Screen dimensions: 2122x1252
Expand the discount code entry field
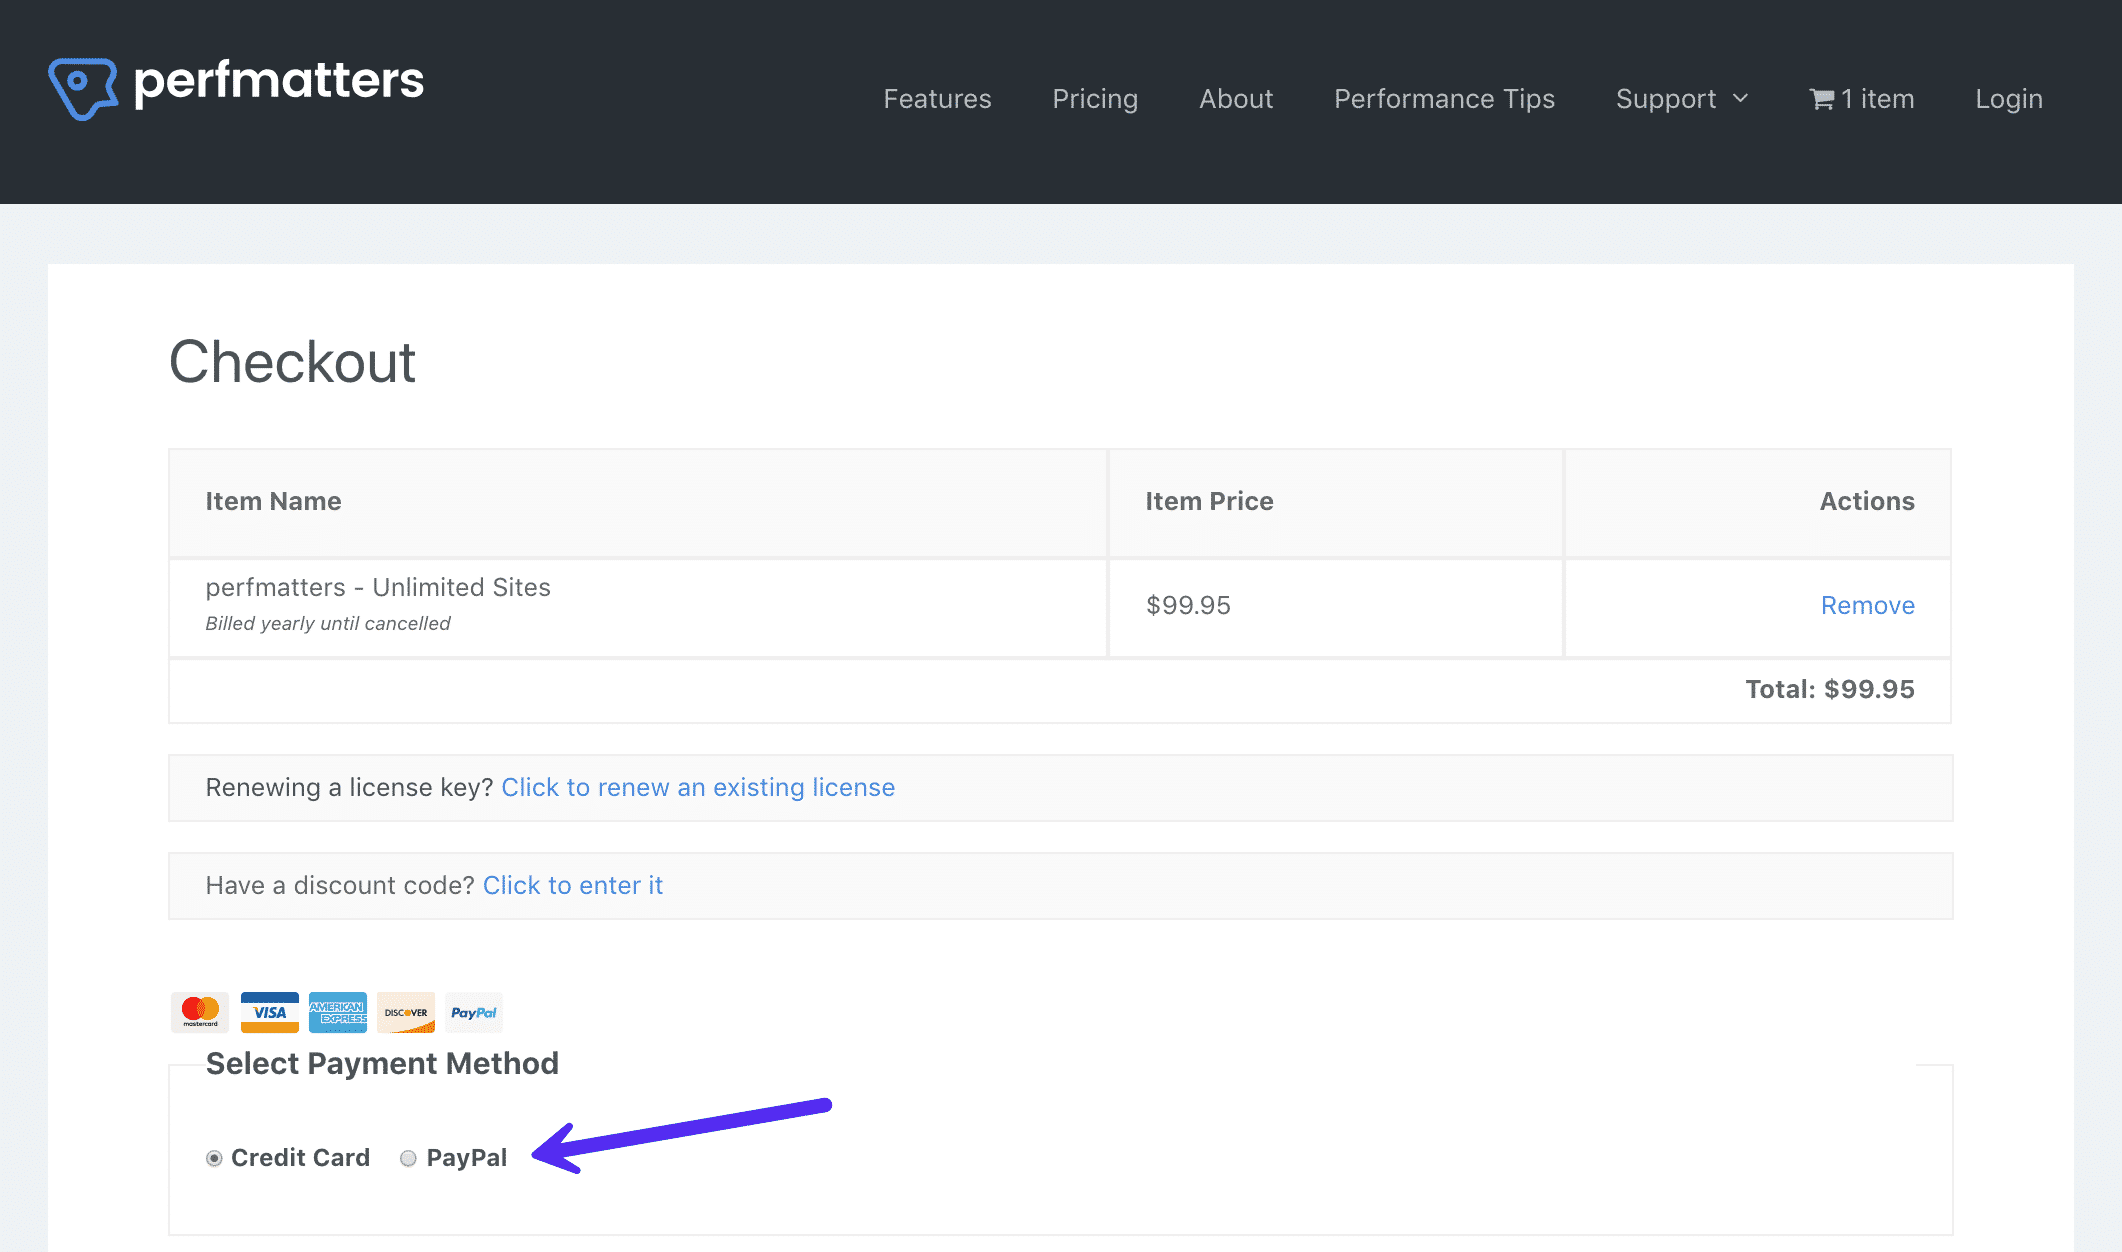[x=572, y=884]
